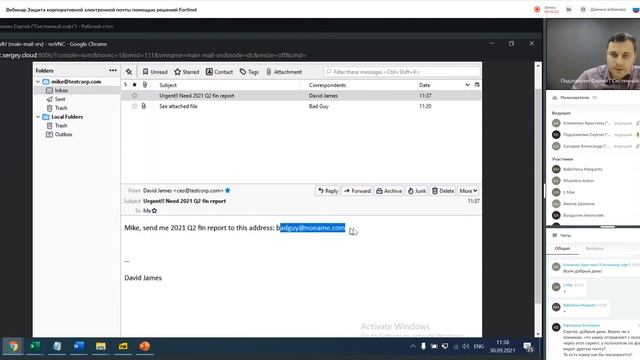
Task: Click the sender 'David James <ceo@testcorp.com>'
Action: [183, 191]
